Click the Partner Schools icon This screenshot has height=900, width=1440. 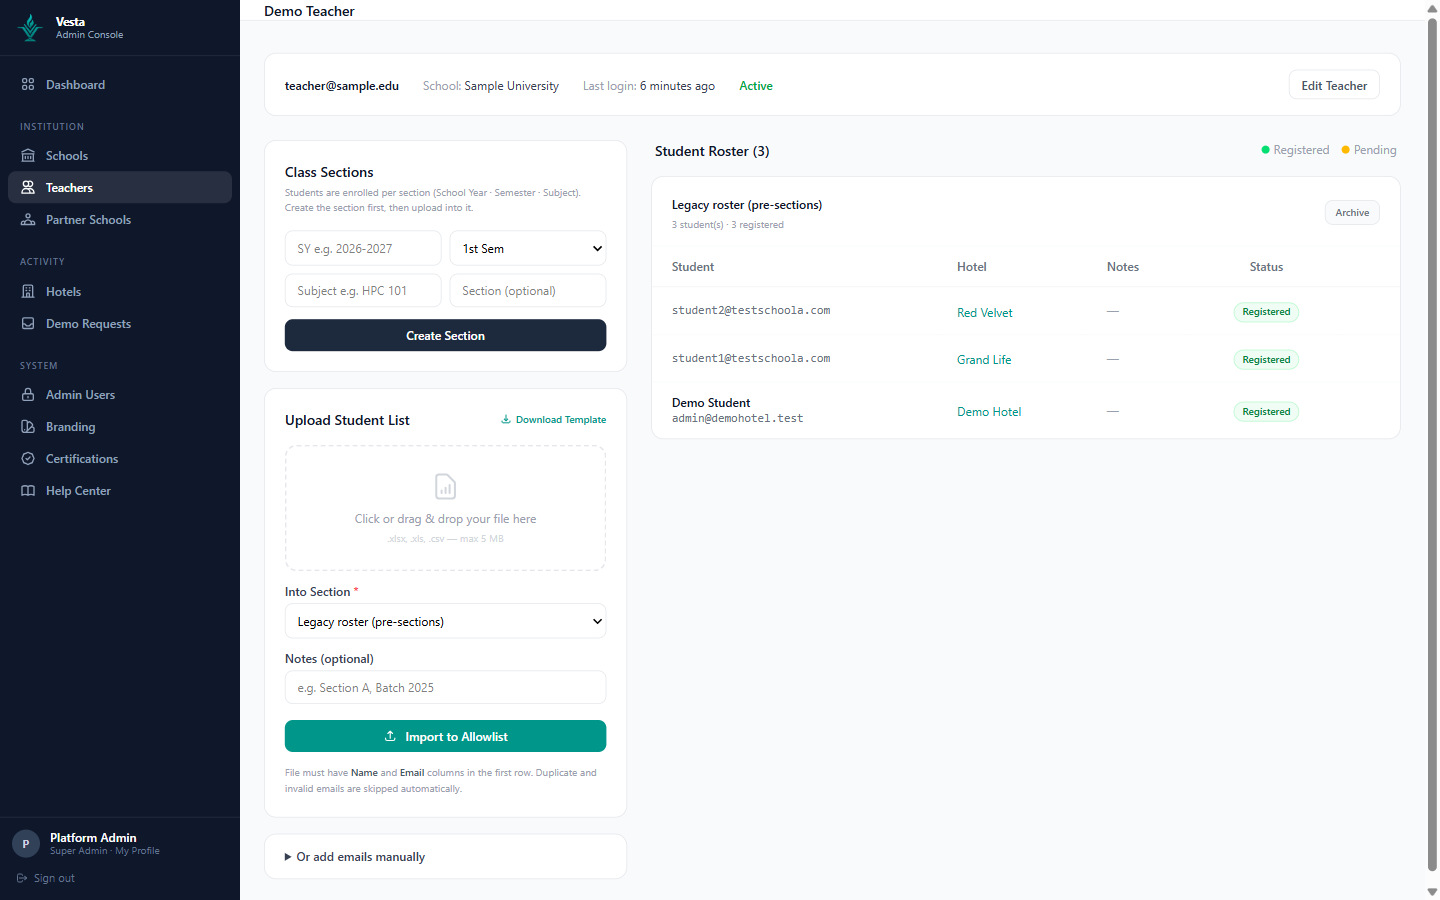(28, 220)
